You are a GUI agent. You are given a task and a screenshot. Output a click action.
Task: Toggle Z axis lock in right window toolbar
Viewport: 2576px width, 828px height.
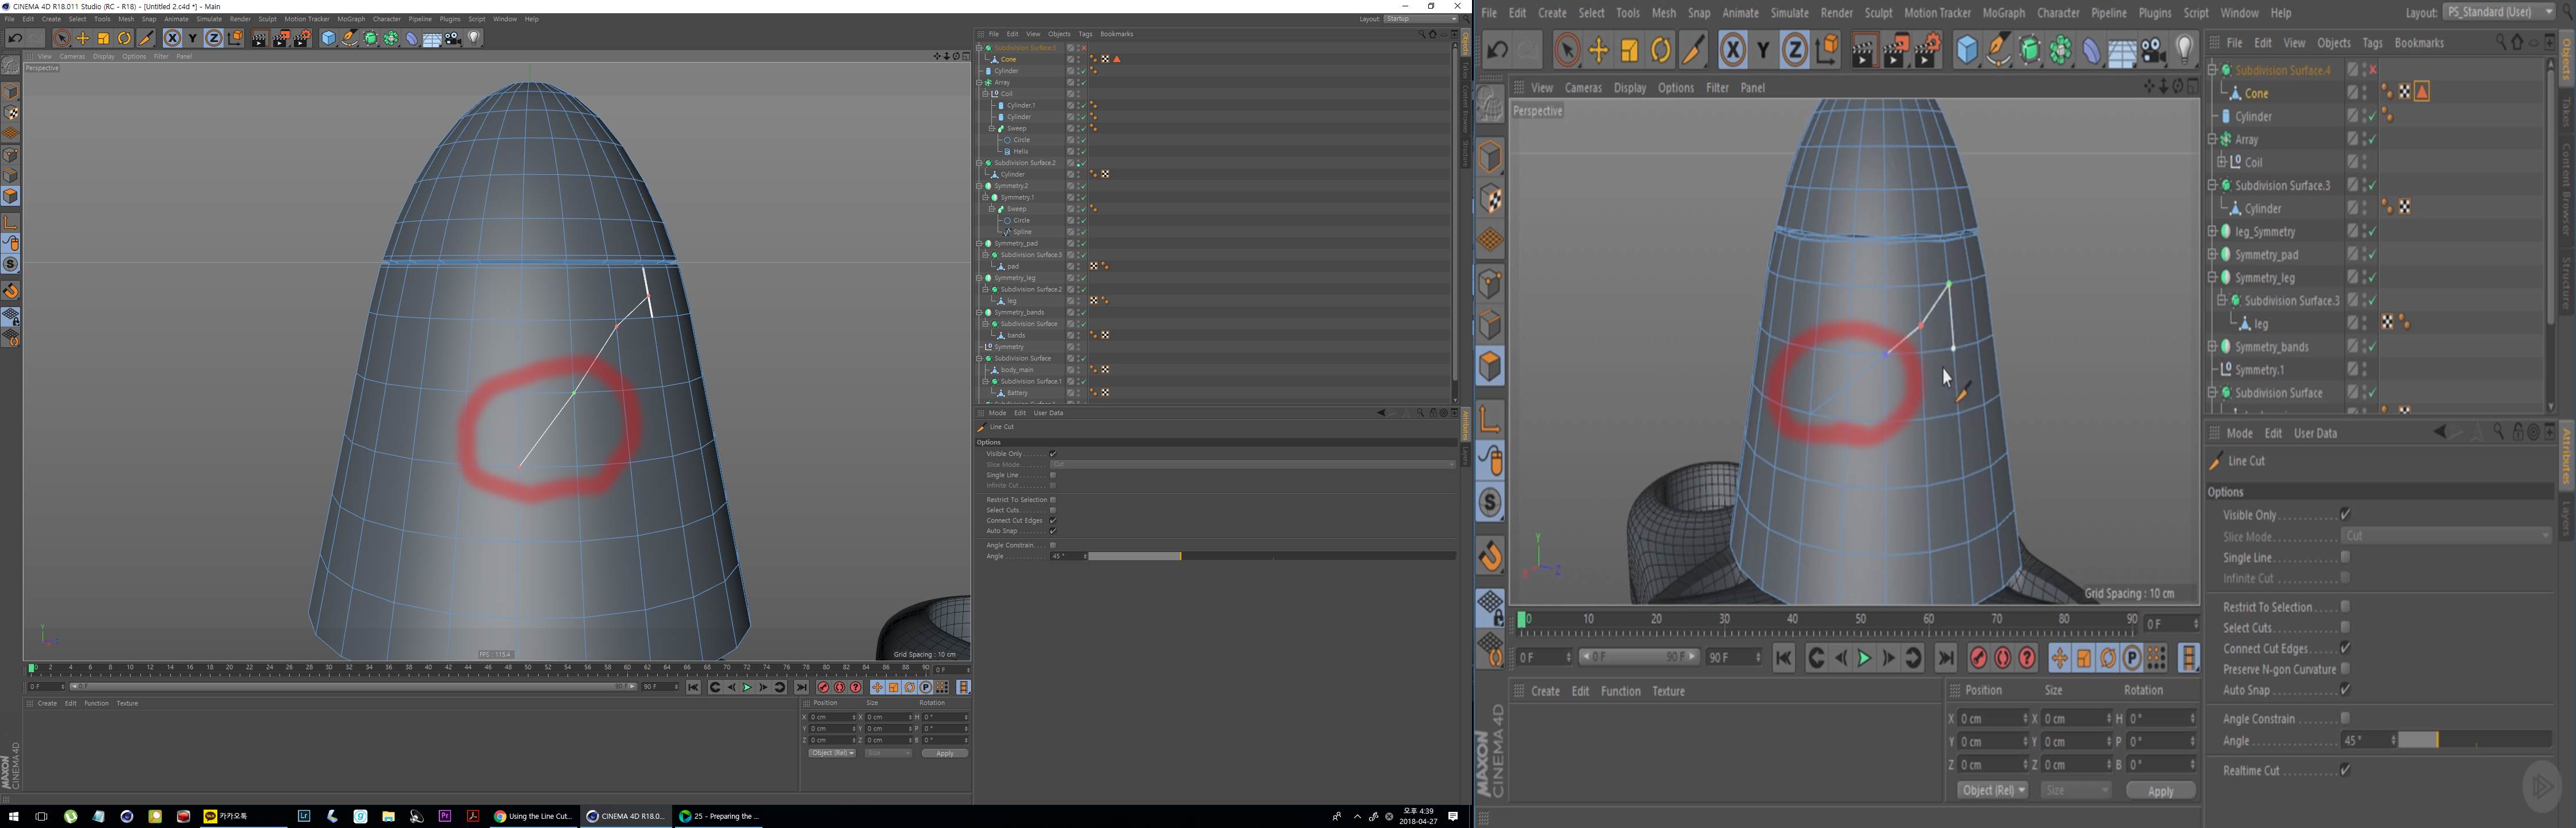coord(1795,50)
